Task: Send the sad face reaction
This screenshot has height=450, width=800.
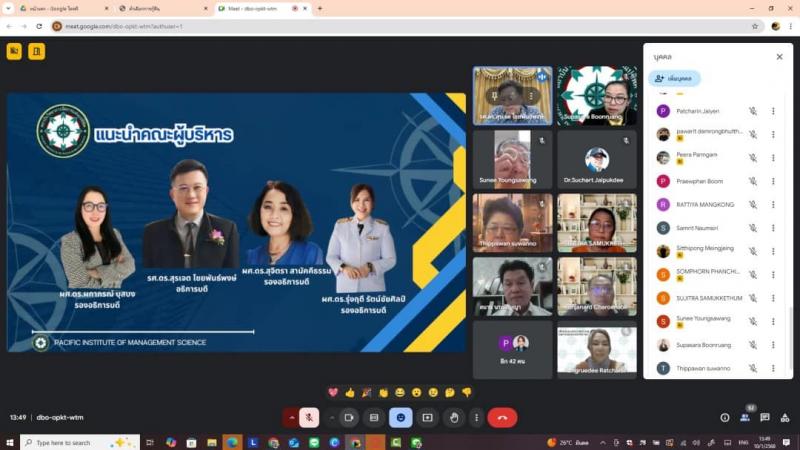Action: tap(433, 392)
